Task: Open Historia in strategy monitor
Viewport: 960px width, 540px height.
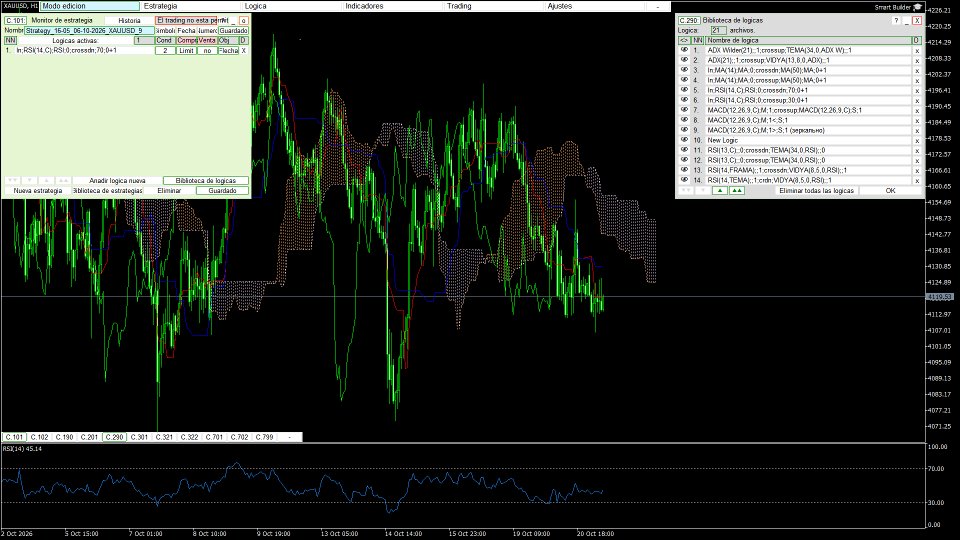Action: 129,20
